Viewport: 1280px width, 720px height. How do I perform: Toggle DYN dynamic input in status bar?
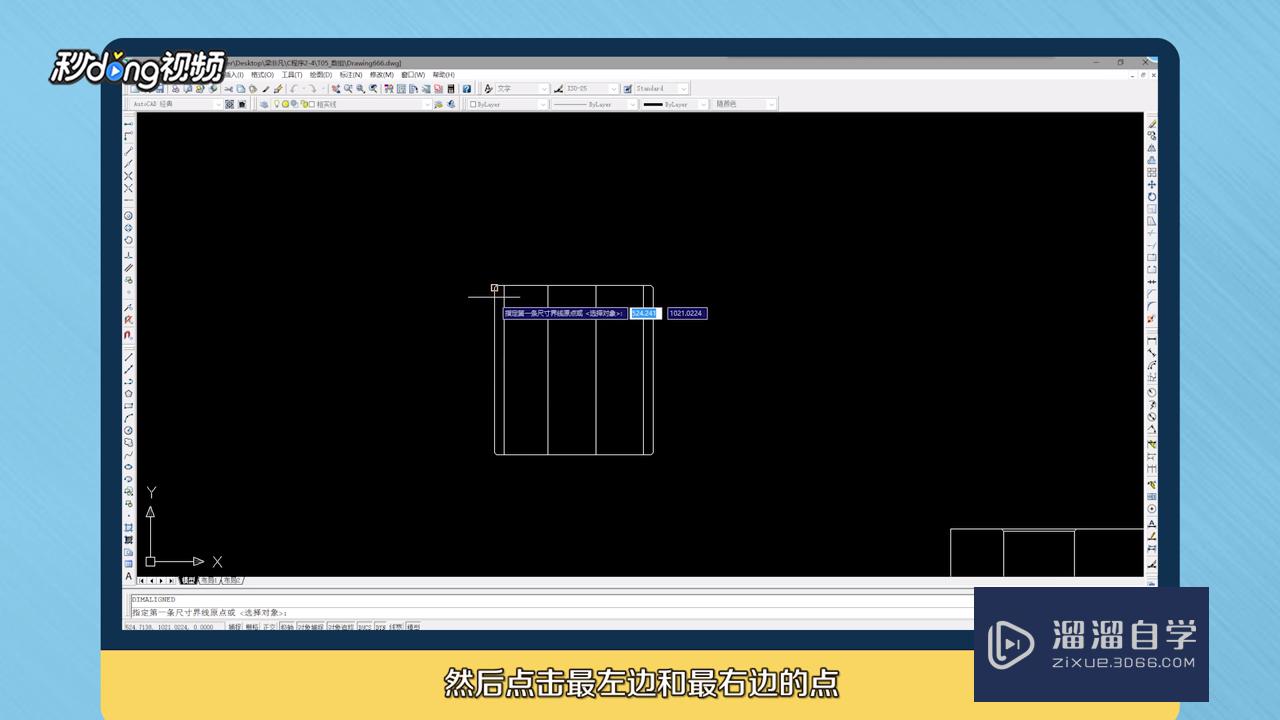click(x=381, y=626)
